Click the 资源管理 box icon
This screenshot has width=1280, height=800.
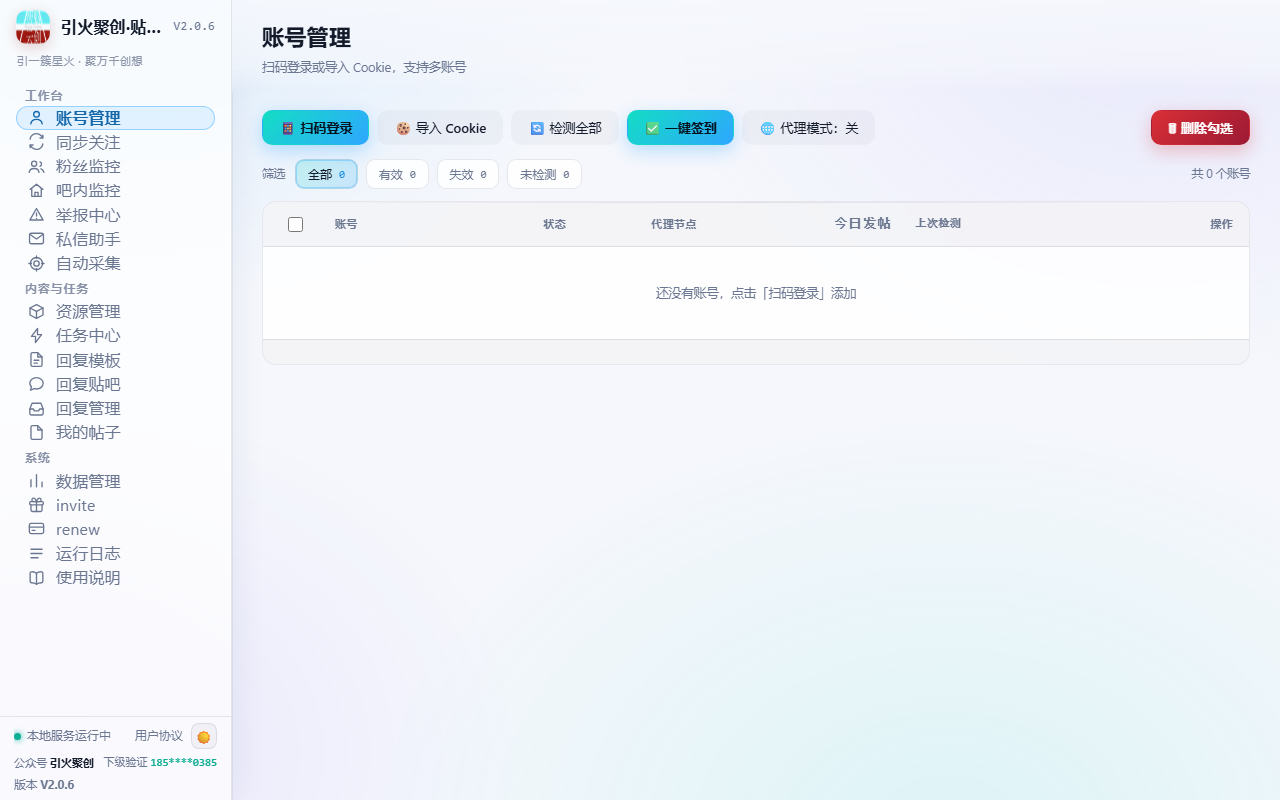37,311
